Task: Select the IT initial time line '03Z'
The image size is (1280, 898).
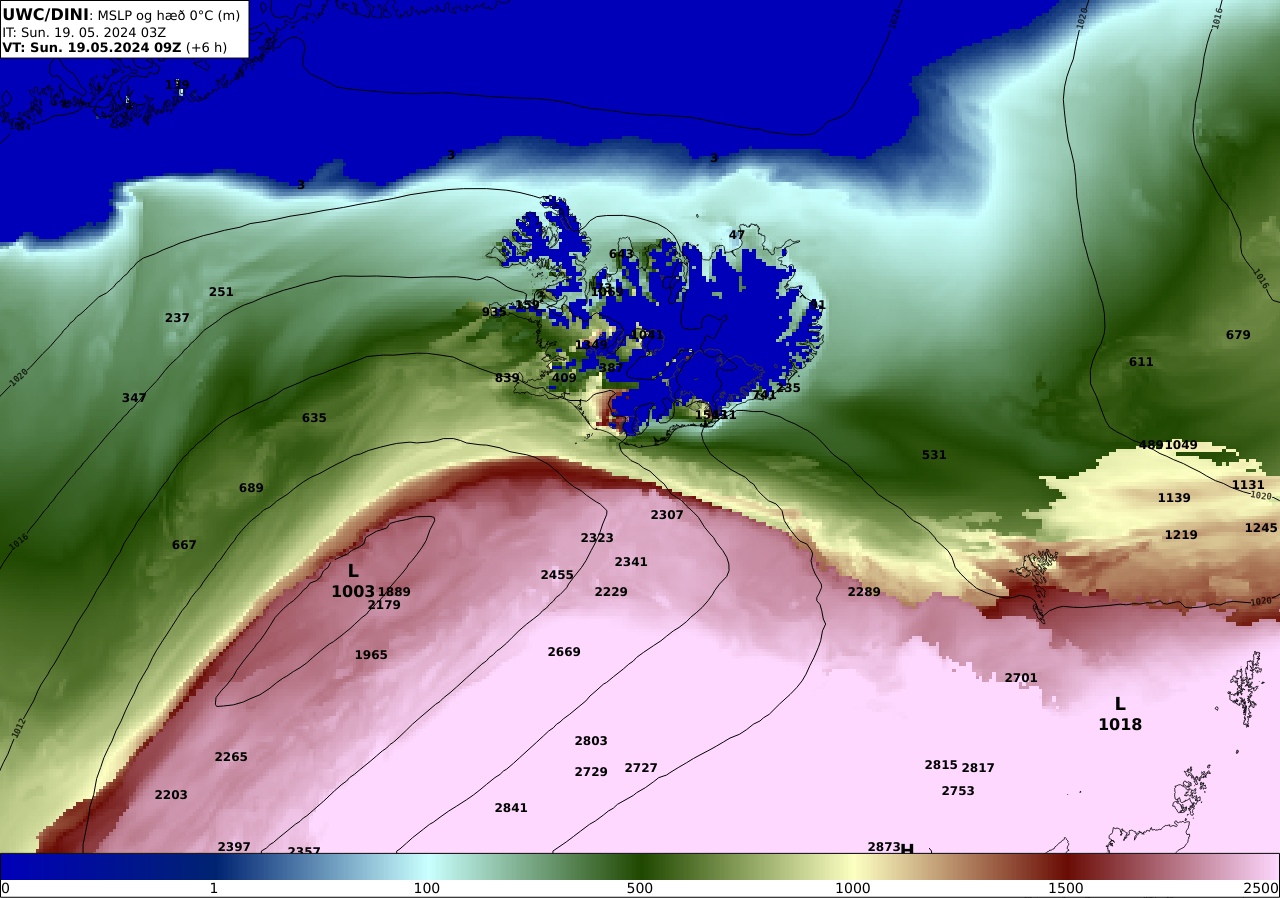Action: tap(83, 32)
